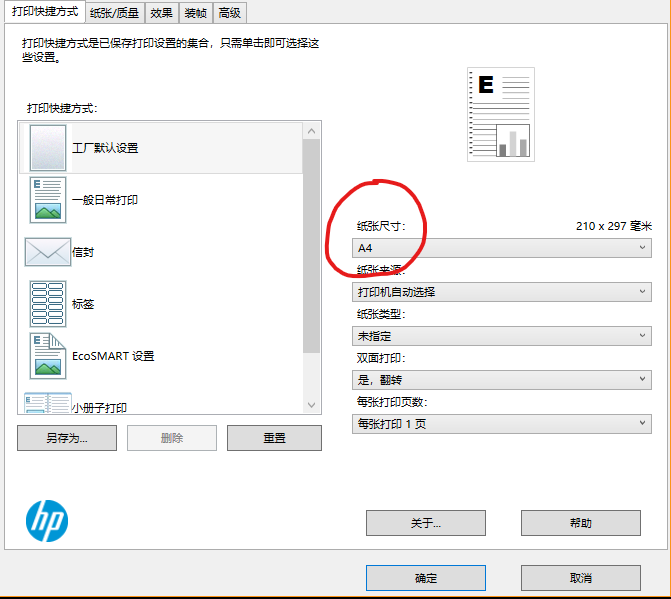Select the 工厂默认设置 shortcut icon

48,147
